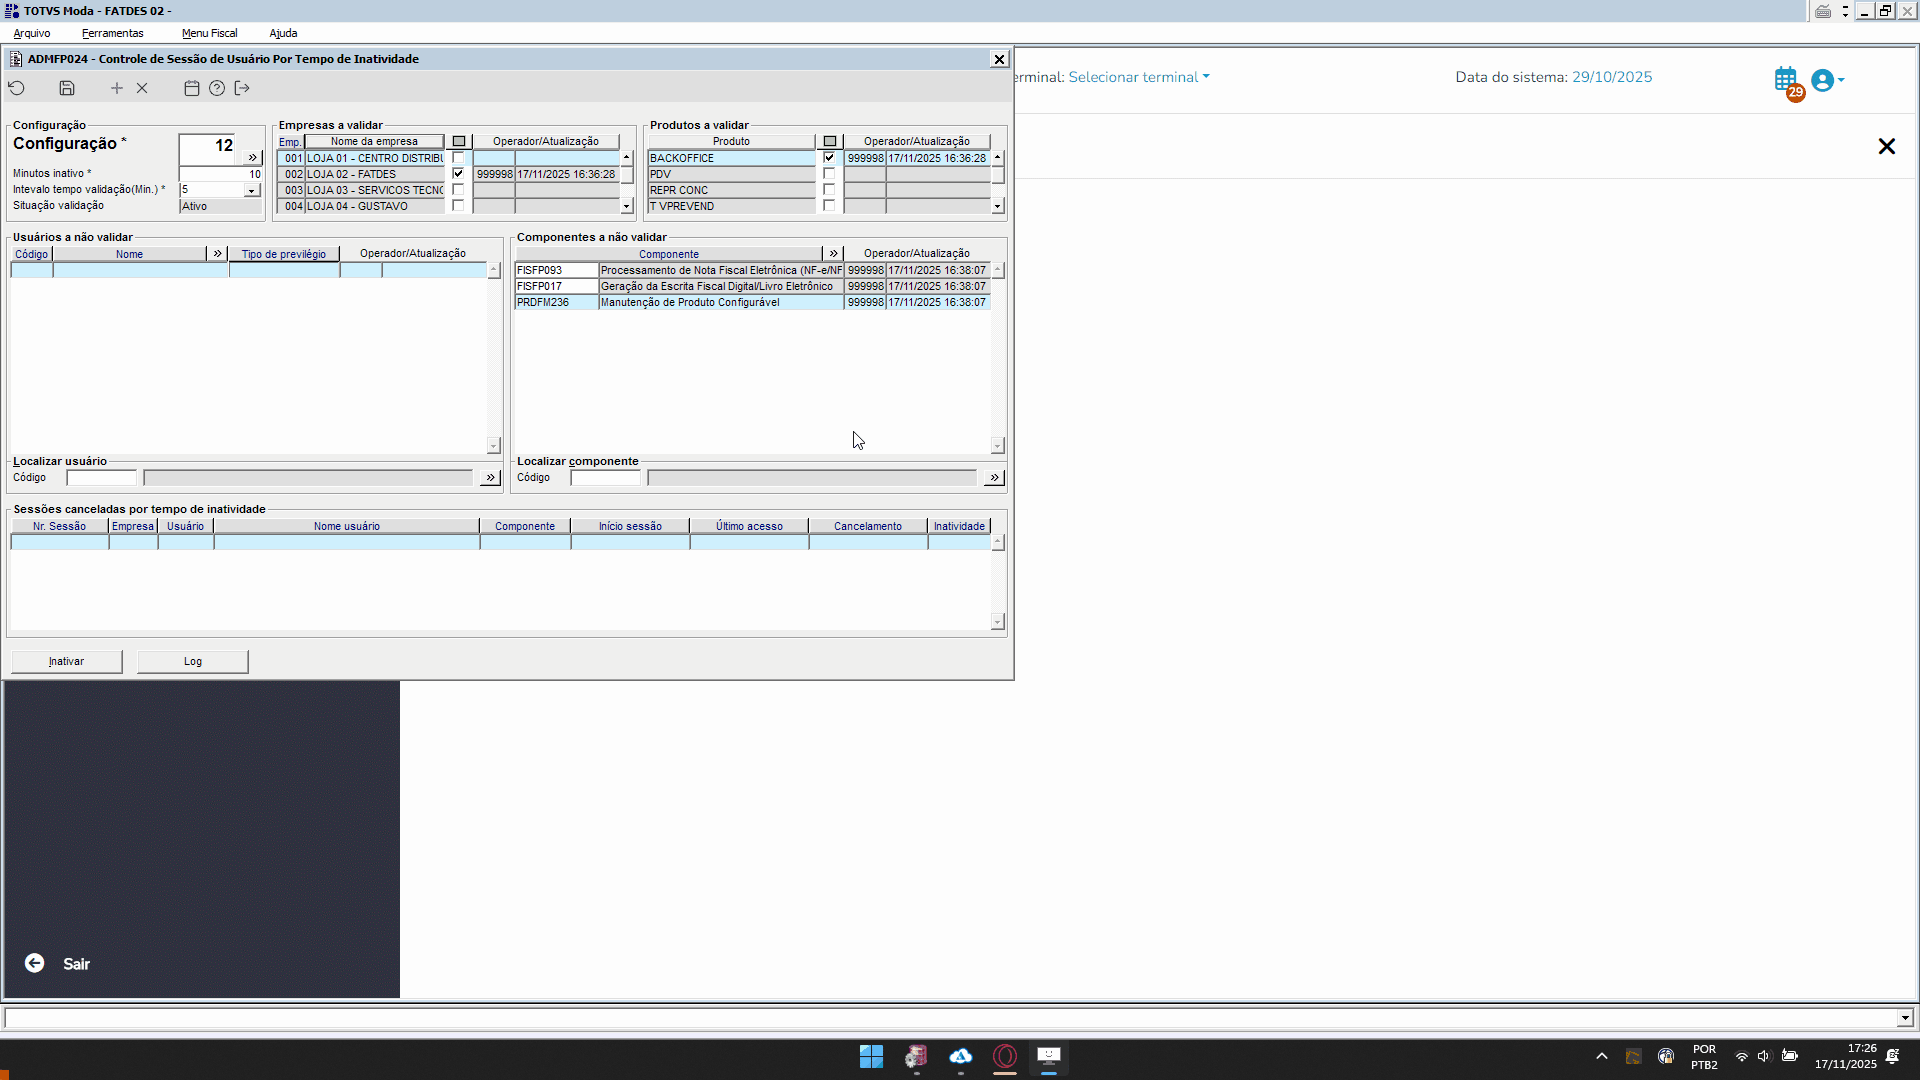The image size is (1920, 1080).
Task: Click the Log button
Action: tap(193, 662)
